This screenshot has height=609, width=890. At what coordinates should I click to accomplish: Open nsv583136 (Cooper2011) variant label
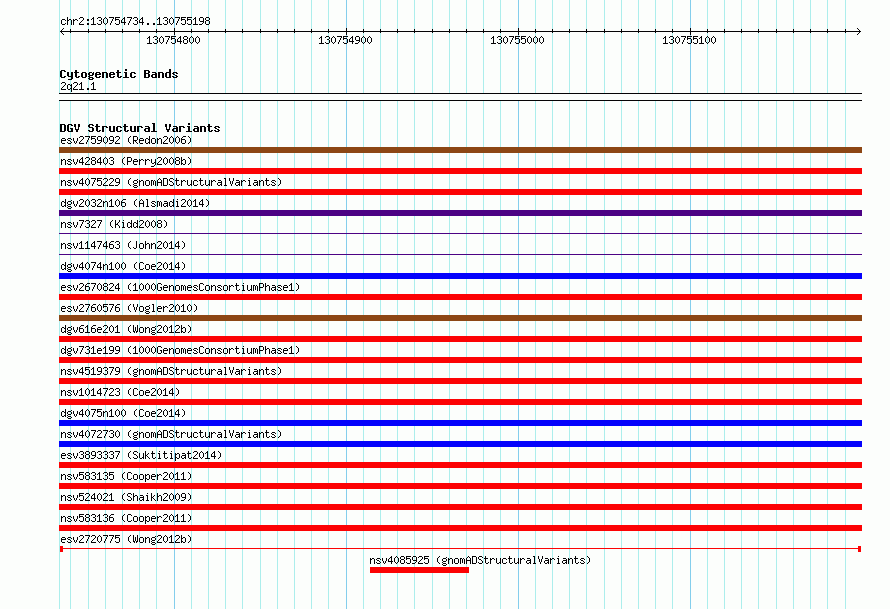click(126, 518)
